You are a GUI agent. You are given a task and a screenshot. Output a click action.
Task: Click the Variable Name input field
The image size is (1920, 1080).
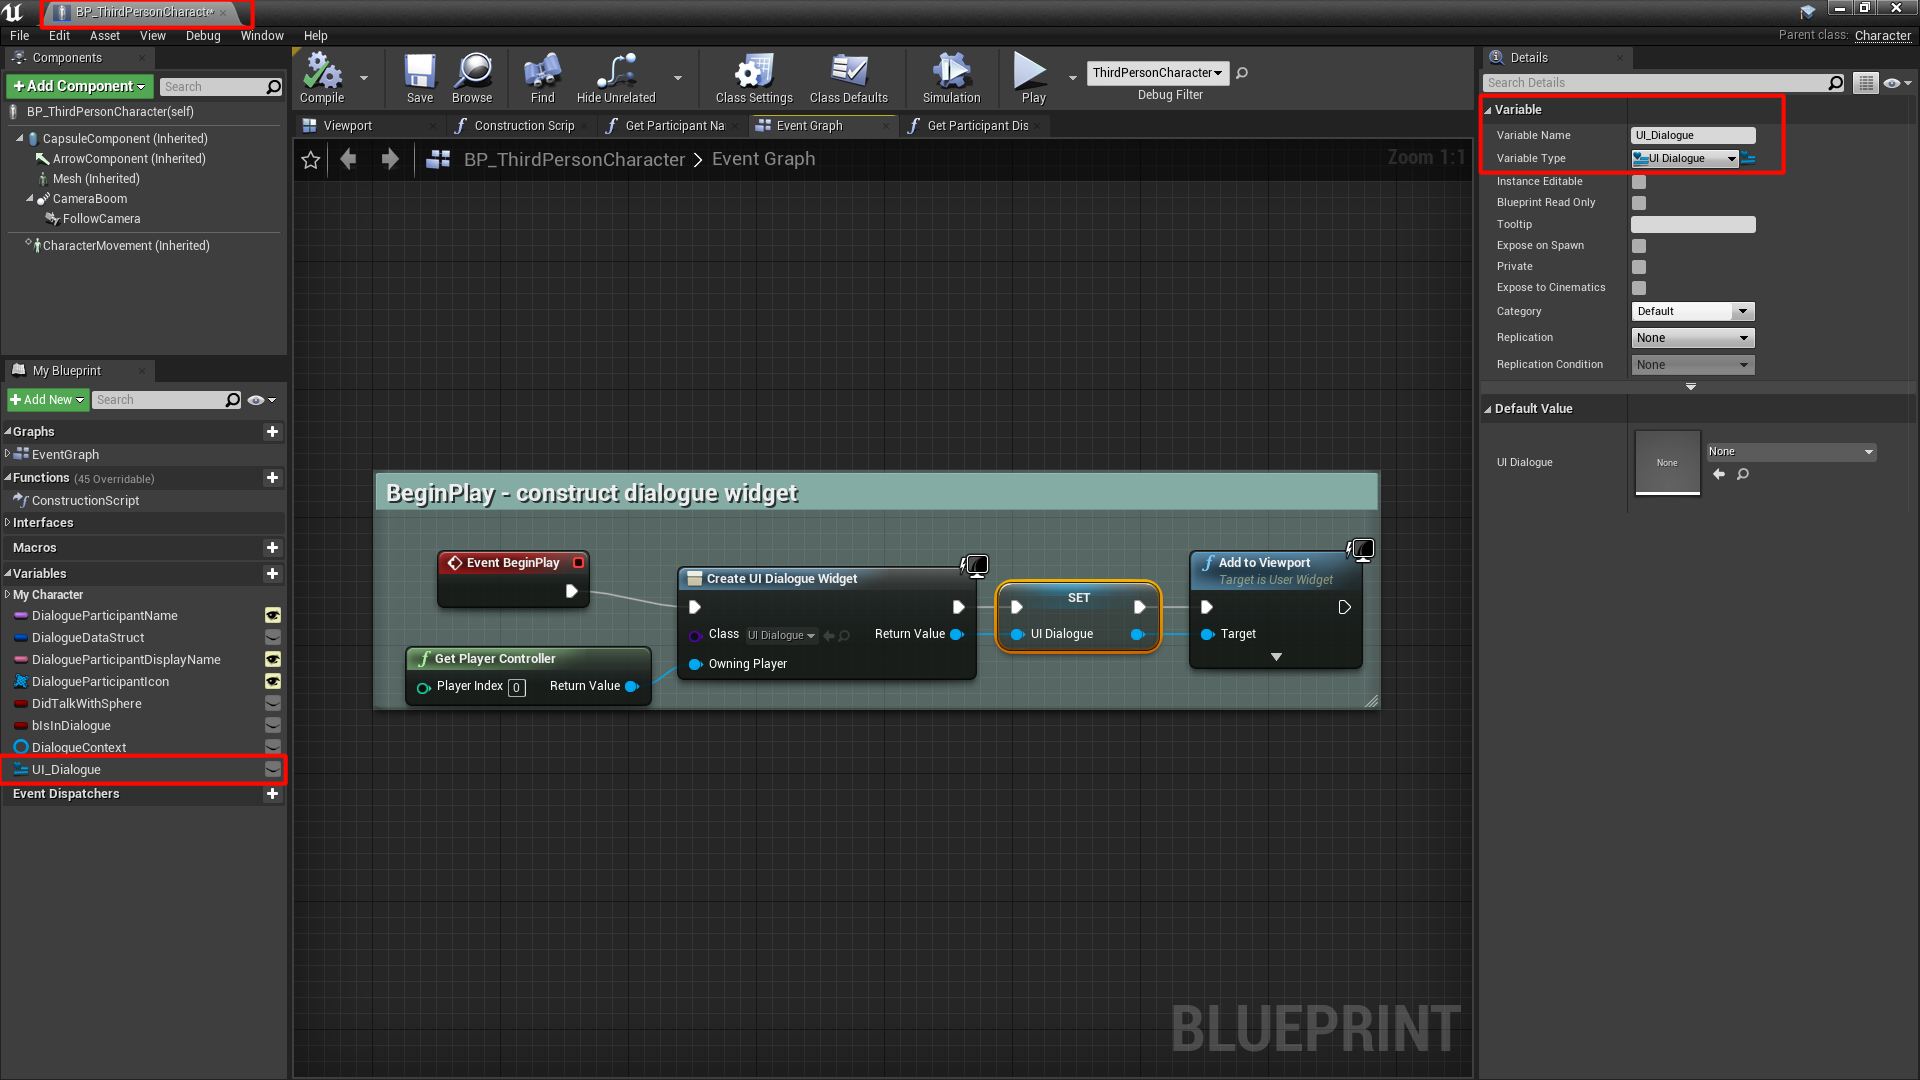coord(1692,135)
